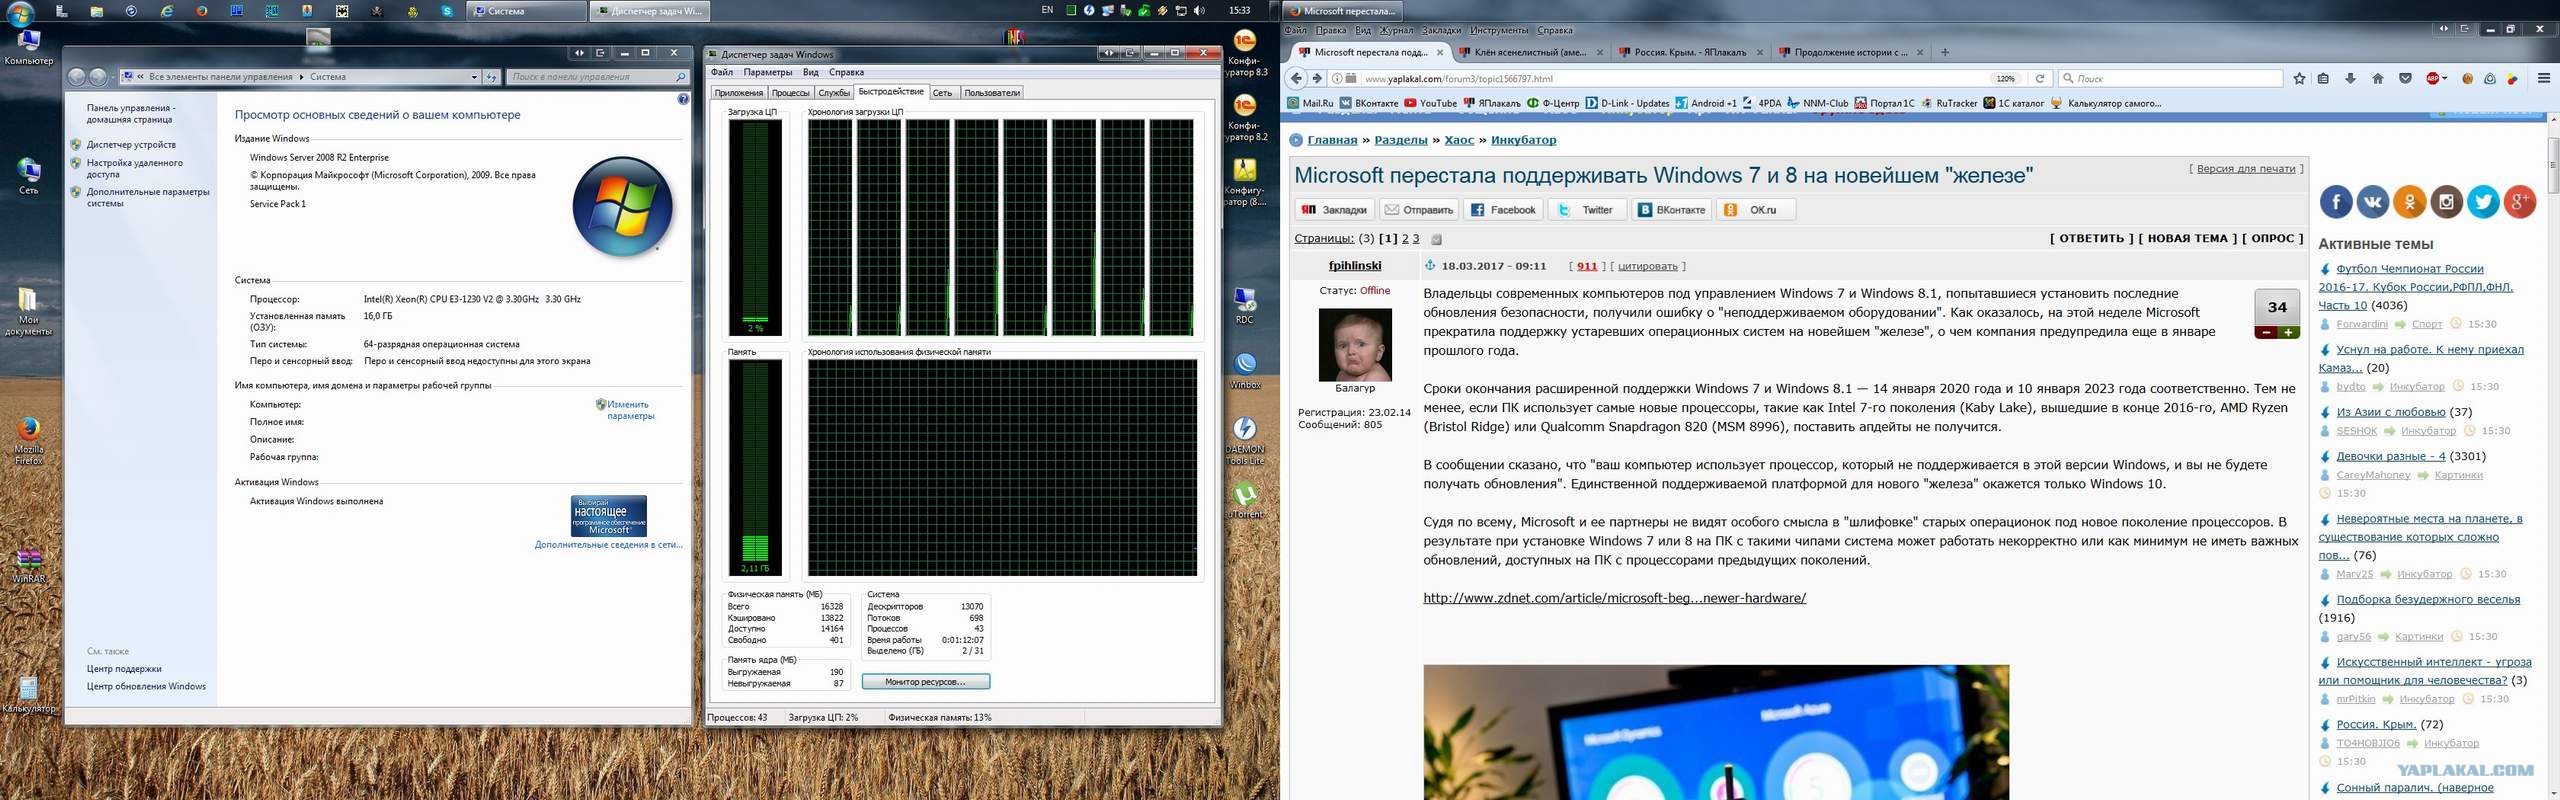The image size is (2560, 800).
Task: Click the volume speaker icon in system tray
Action: tap(1199, 11)
